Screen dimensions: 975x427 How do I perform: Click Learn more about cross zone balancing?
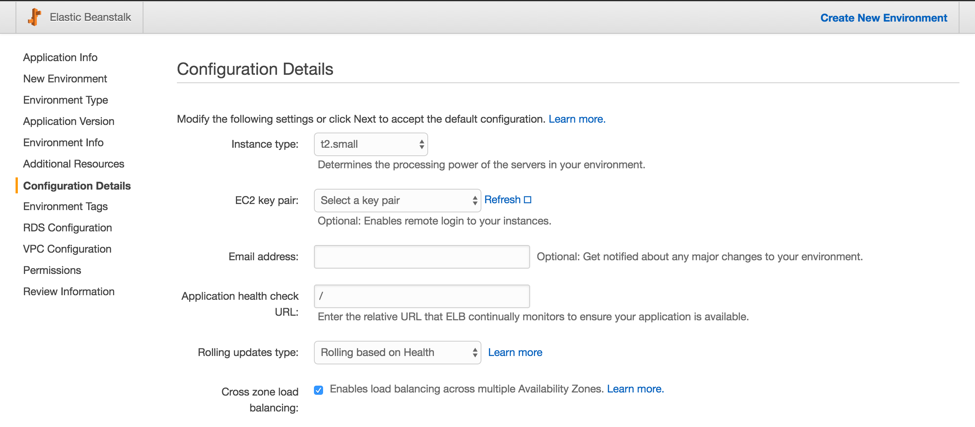point(635,389)
